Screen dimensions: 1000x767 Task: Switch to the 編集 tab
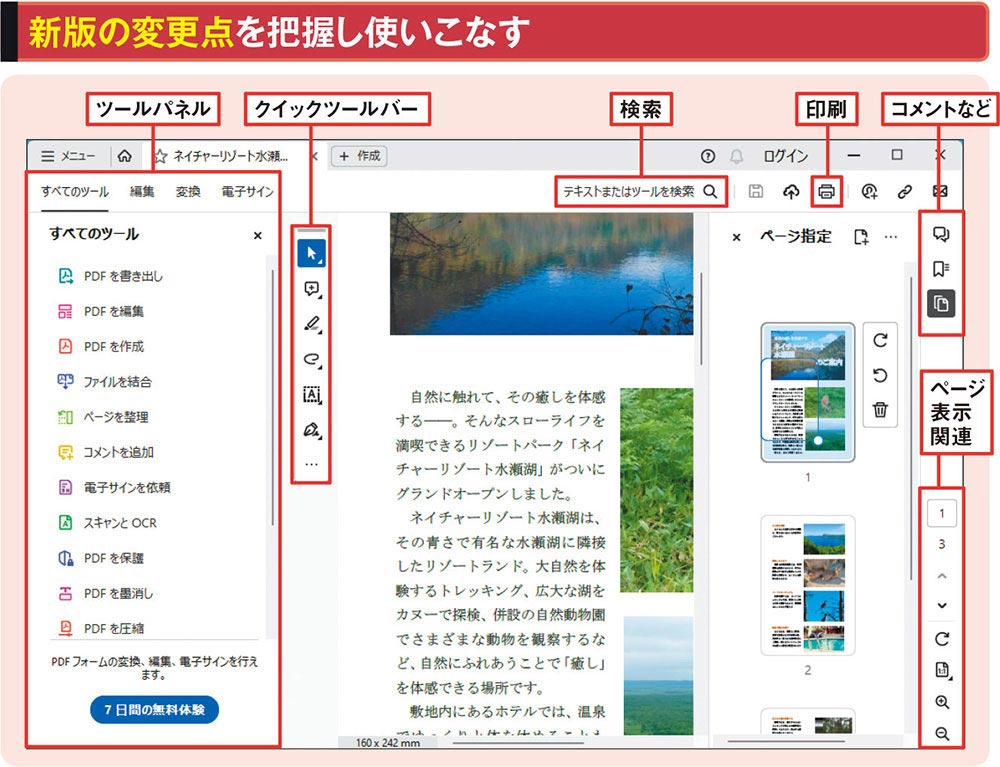tap(142, 191)
